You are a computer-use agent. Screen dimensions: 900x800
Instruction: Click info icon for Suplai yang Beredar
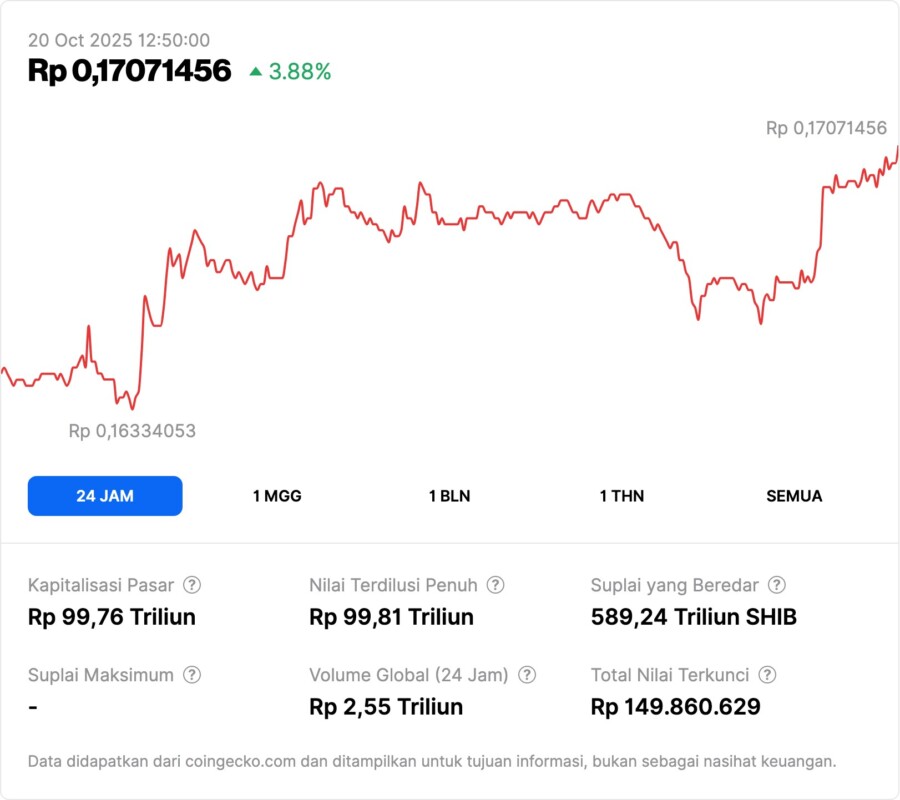(x=776, y=585)
